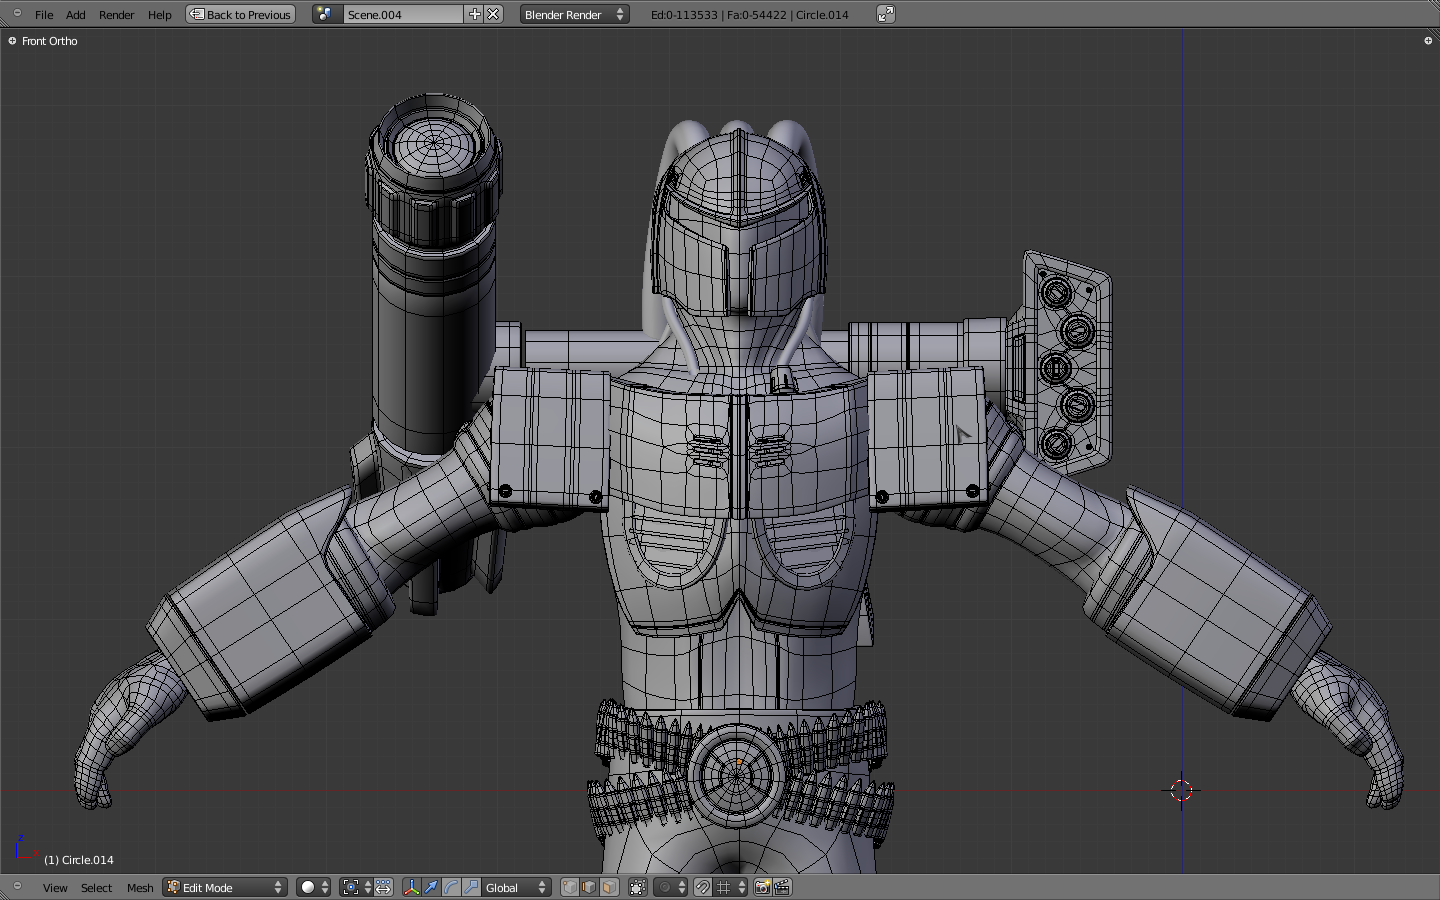Open the Edit Mode dropdown

(225, 888)
